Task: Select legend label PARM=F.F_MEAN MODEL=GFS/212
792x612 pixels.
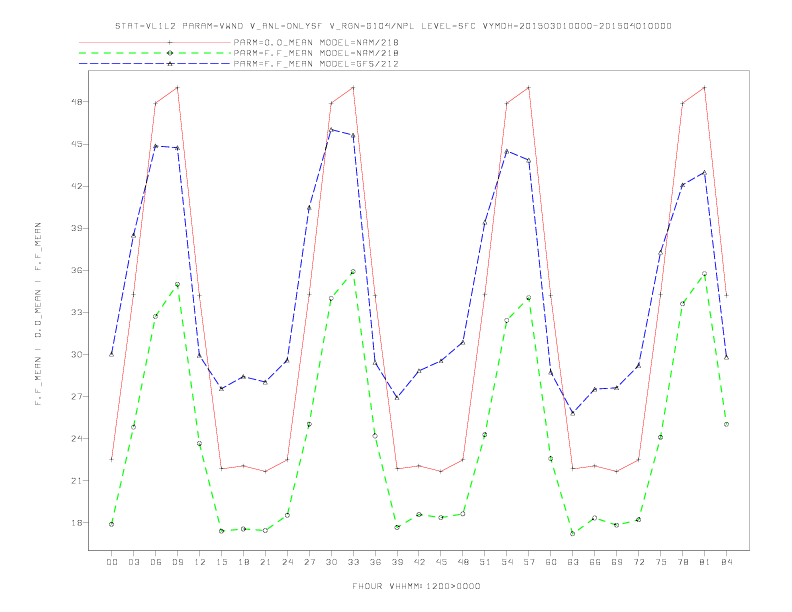Action: pyautogui.click(x=316, y=64)
